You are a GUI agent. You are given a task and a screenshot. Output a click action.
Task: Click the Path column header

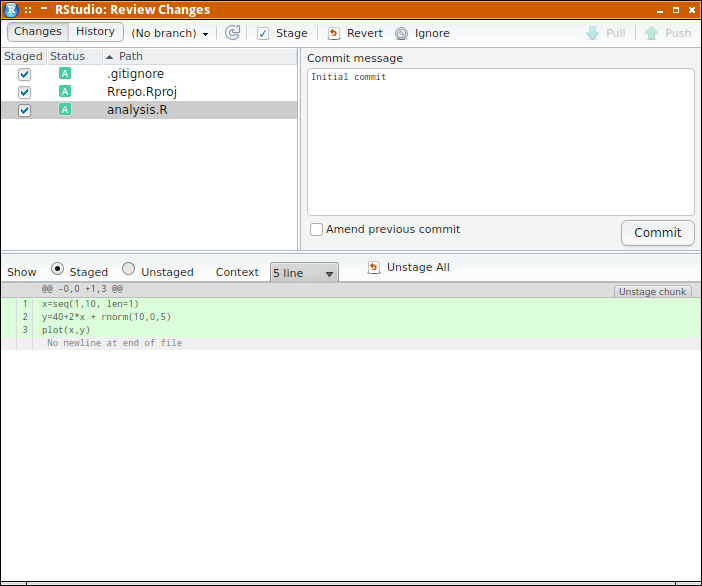tap(200, 56)
